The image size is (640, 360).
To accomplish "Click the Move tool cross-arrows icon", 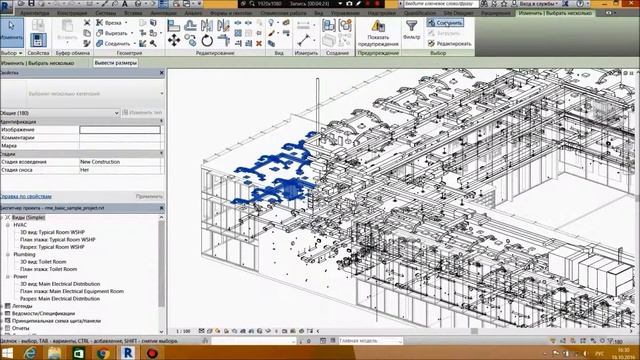I will 174,40.
